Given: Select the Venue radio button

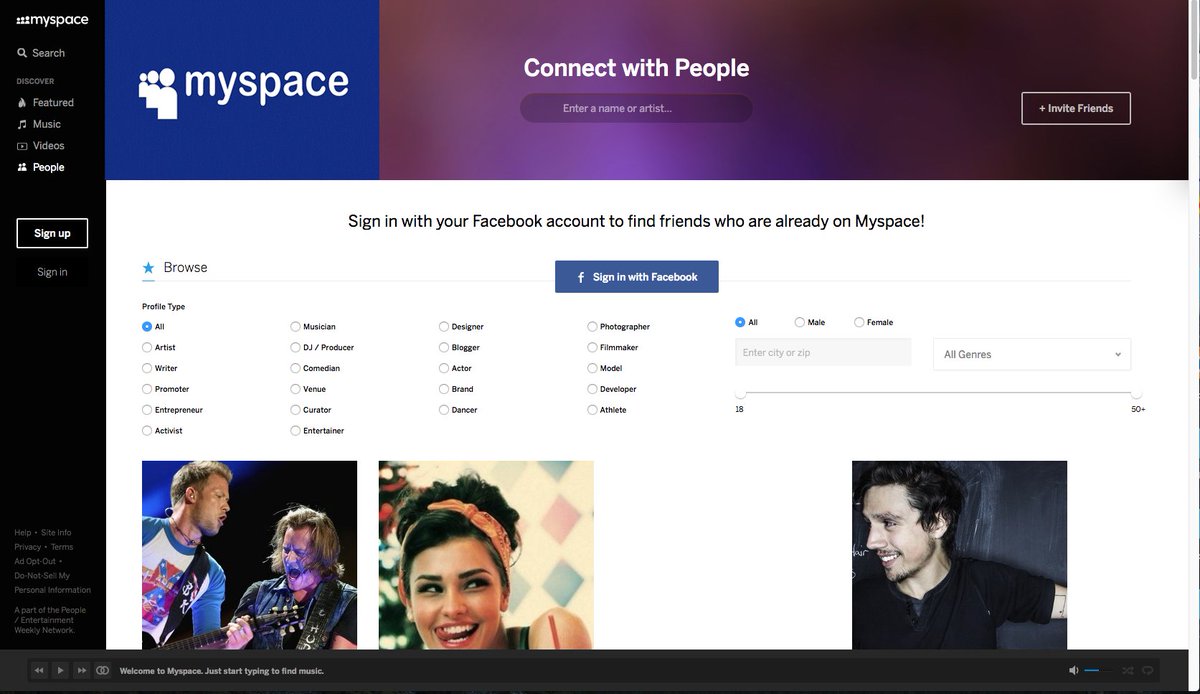Looking at the screenshot, I should [295, 389].
